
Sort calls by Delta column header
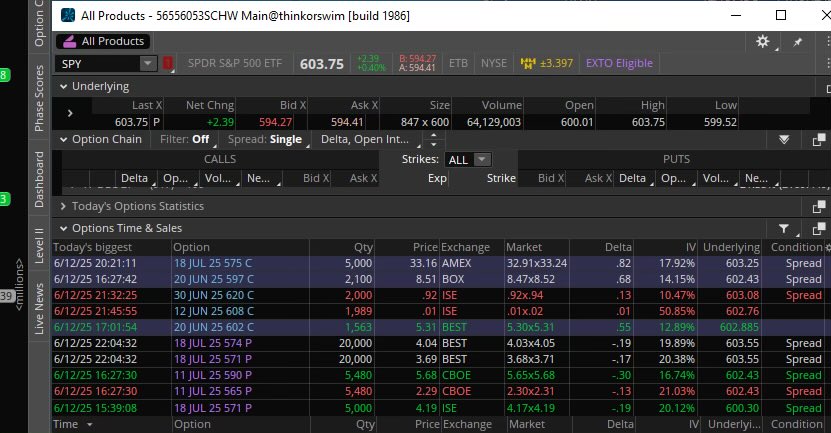pos(135,179)
